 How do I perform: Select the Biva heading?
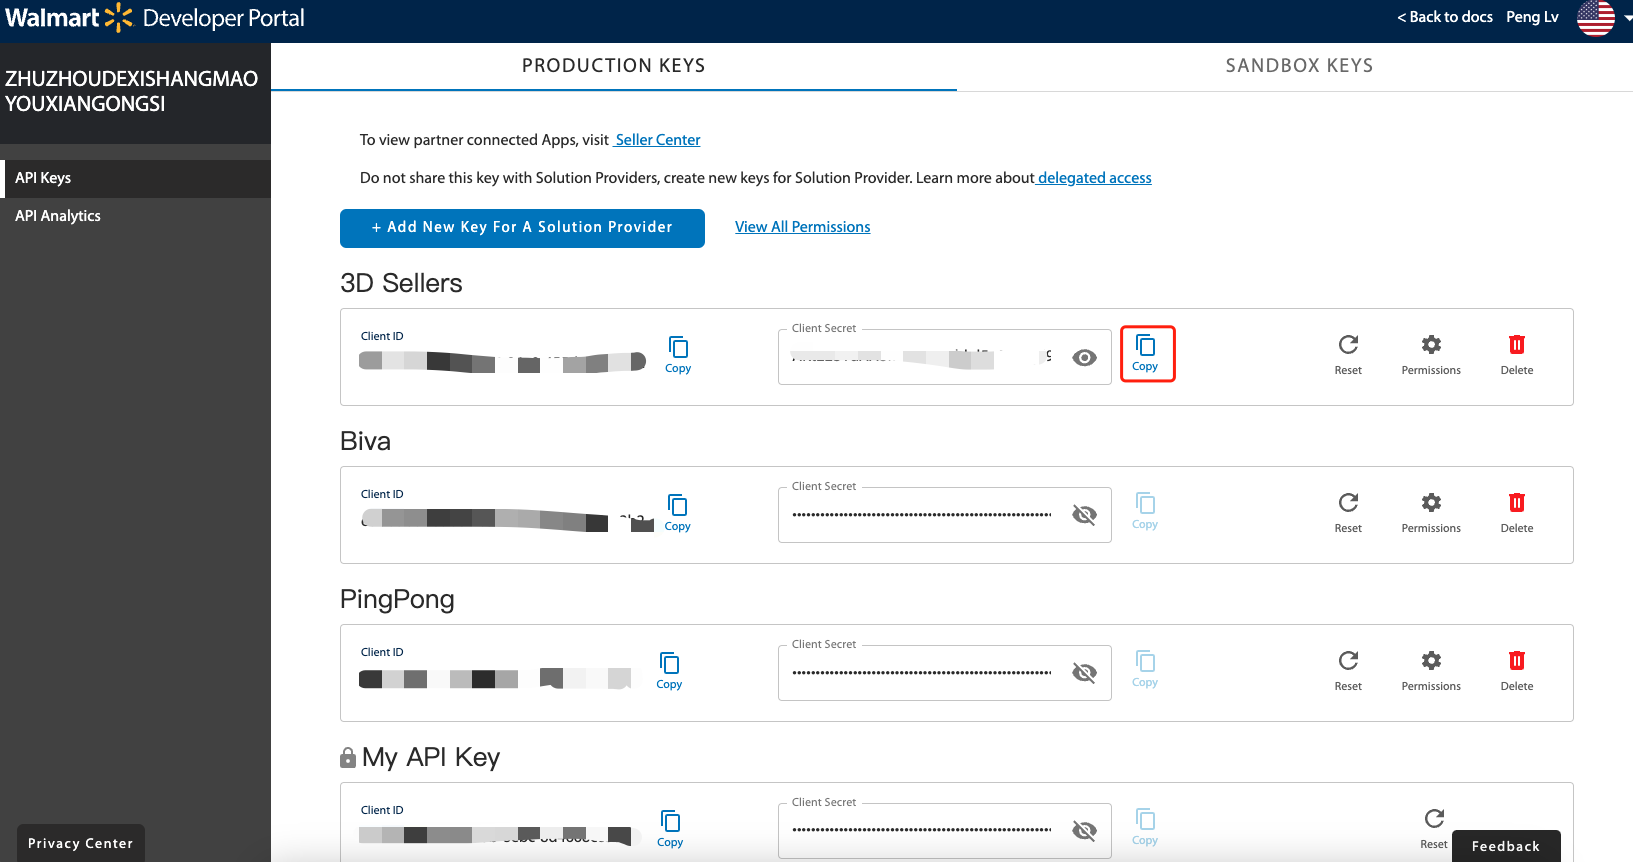365,441
